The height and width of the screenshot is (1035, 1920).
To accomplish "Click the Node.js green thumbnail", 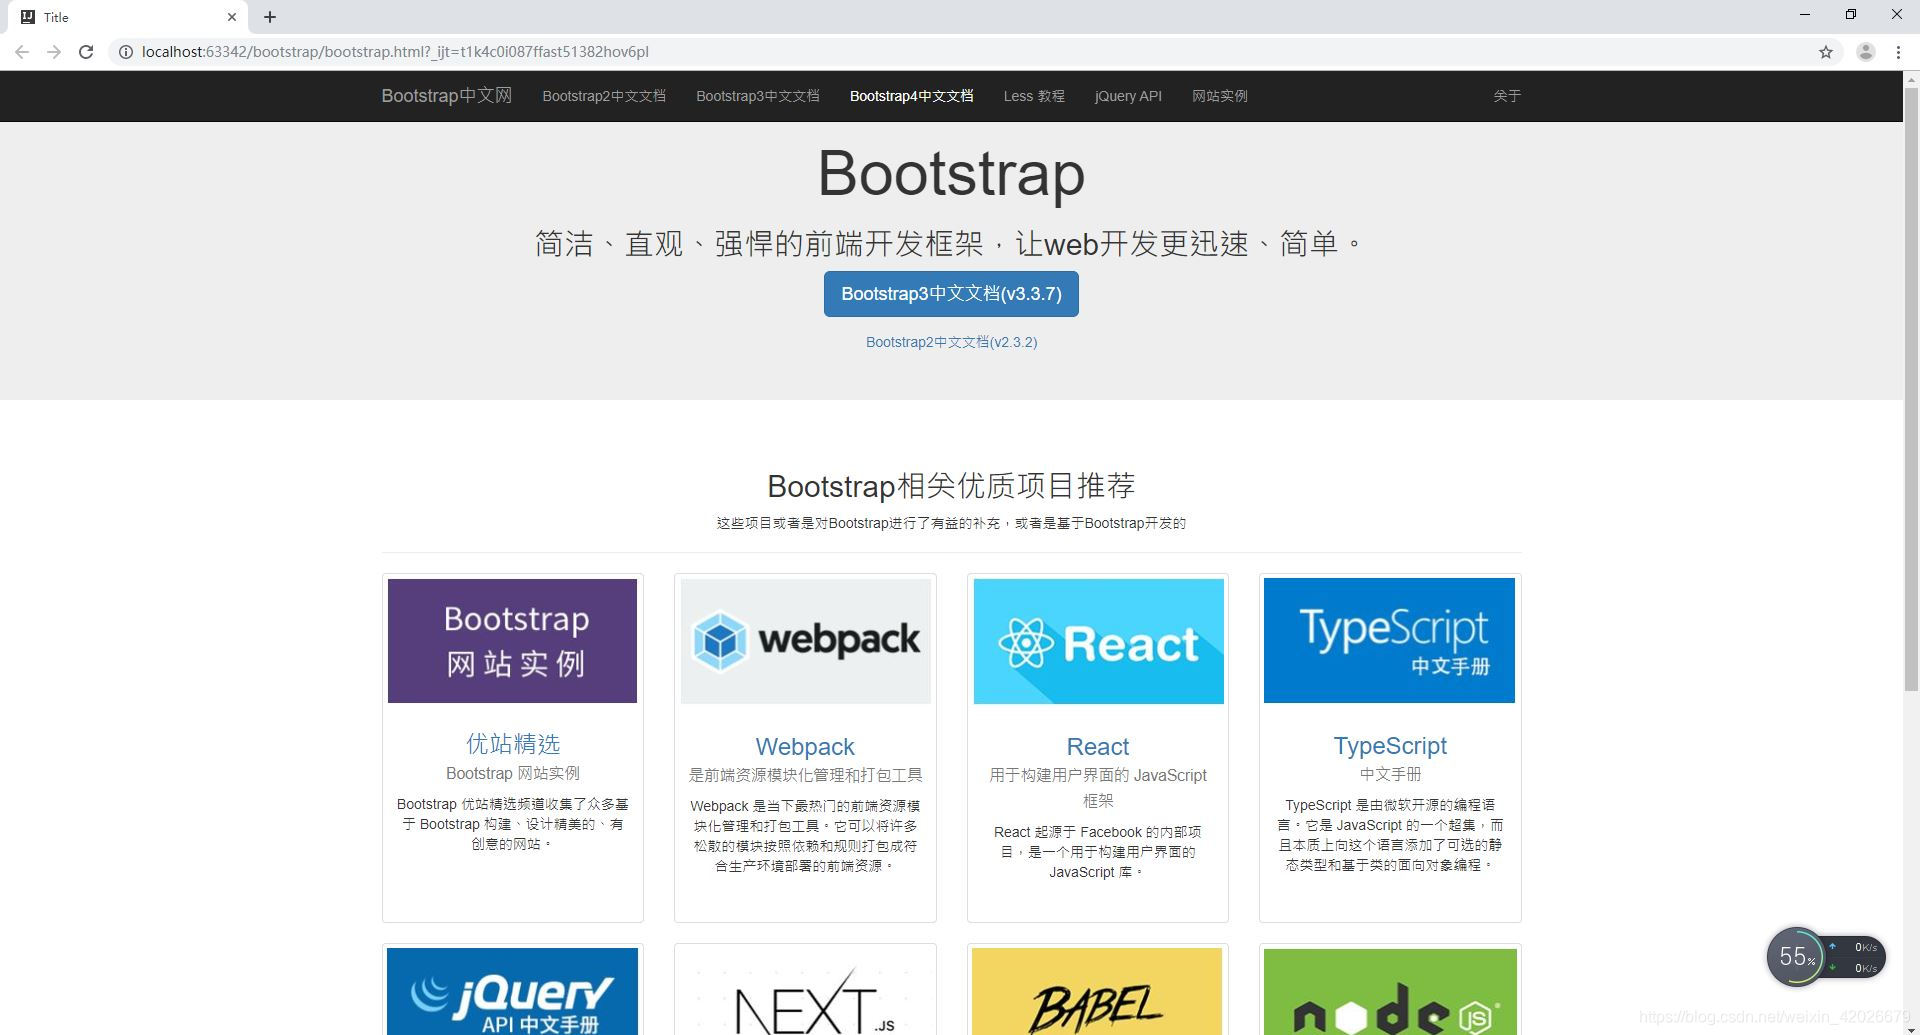I will [1390, 991].
